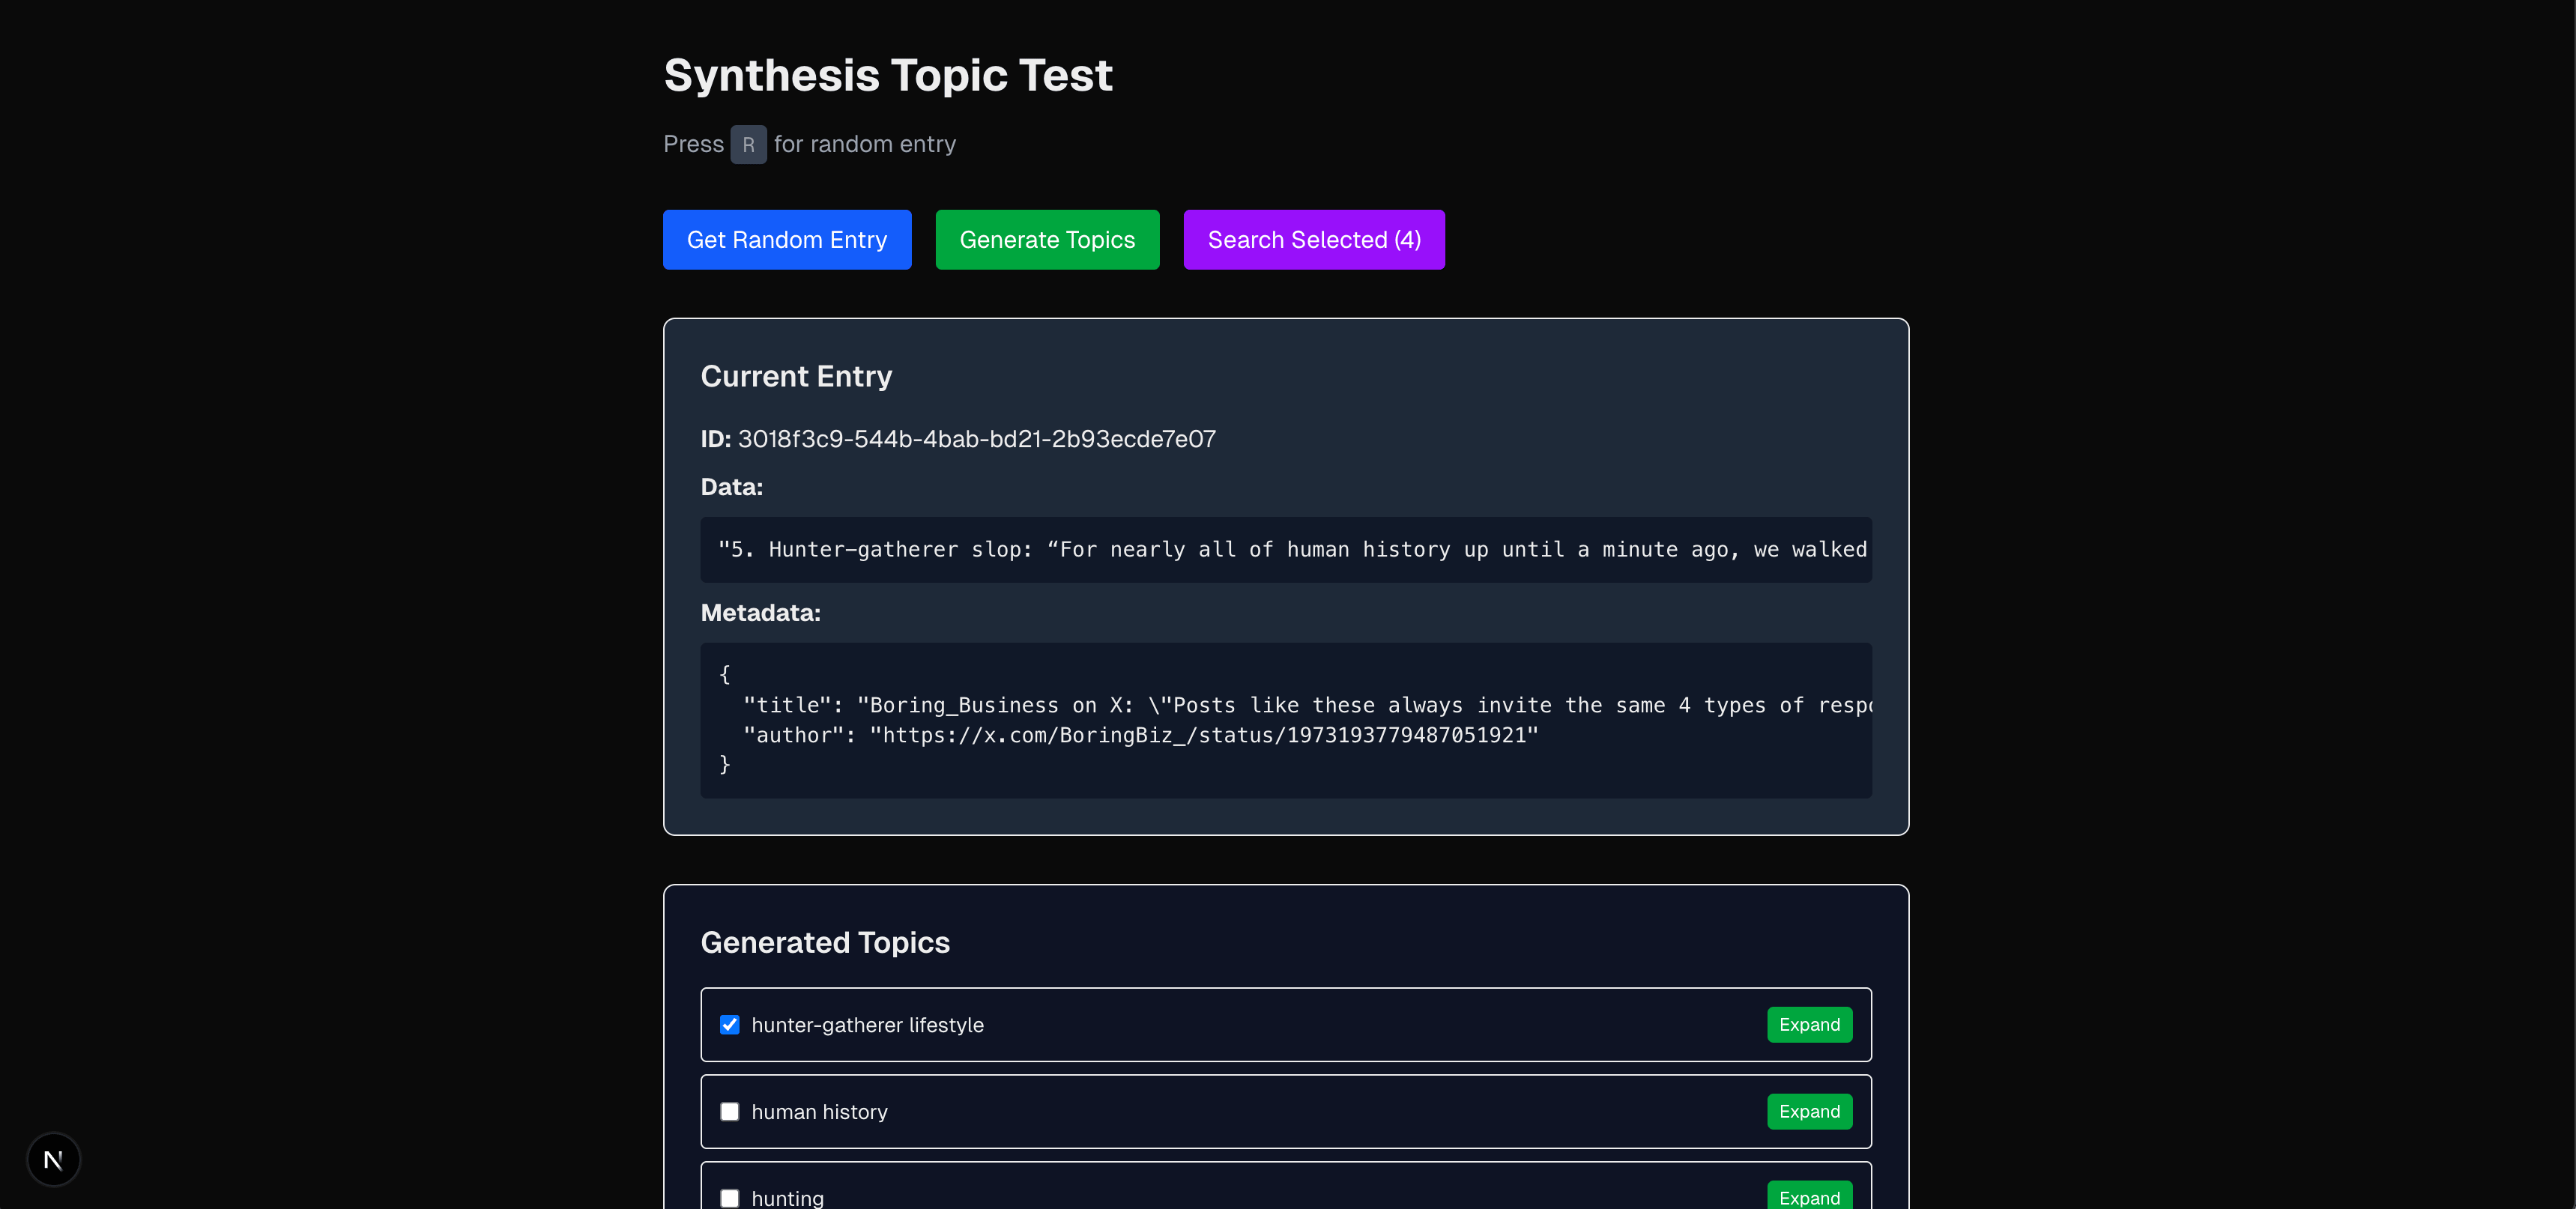
Task: Click the Metadata JSON block
Action: [x=1285, y=720]
